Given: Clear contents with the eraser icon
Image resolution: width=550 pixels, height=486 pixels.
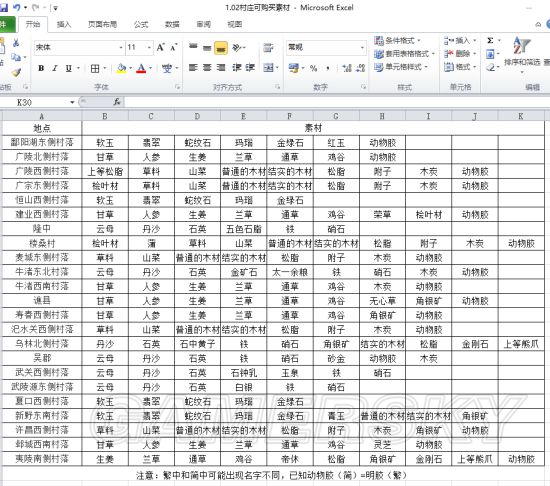Looking at the screenshot, I should tap(490, 67).
